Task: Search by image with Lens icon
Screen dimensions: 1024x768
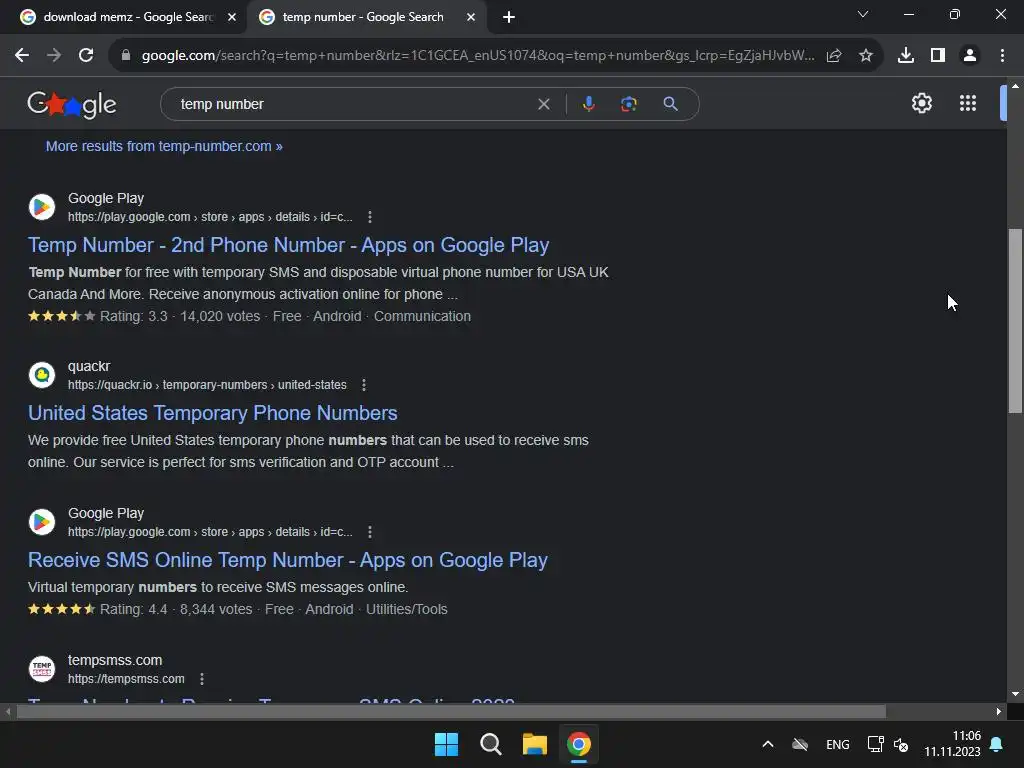Action: coord(628,104)
